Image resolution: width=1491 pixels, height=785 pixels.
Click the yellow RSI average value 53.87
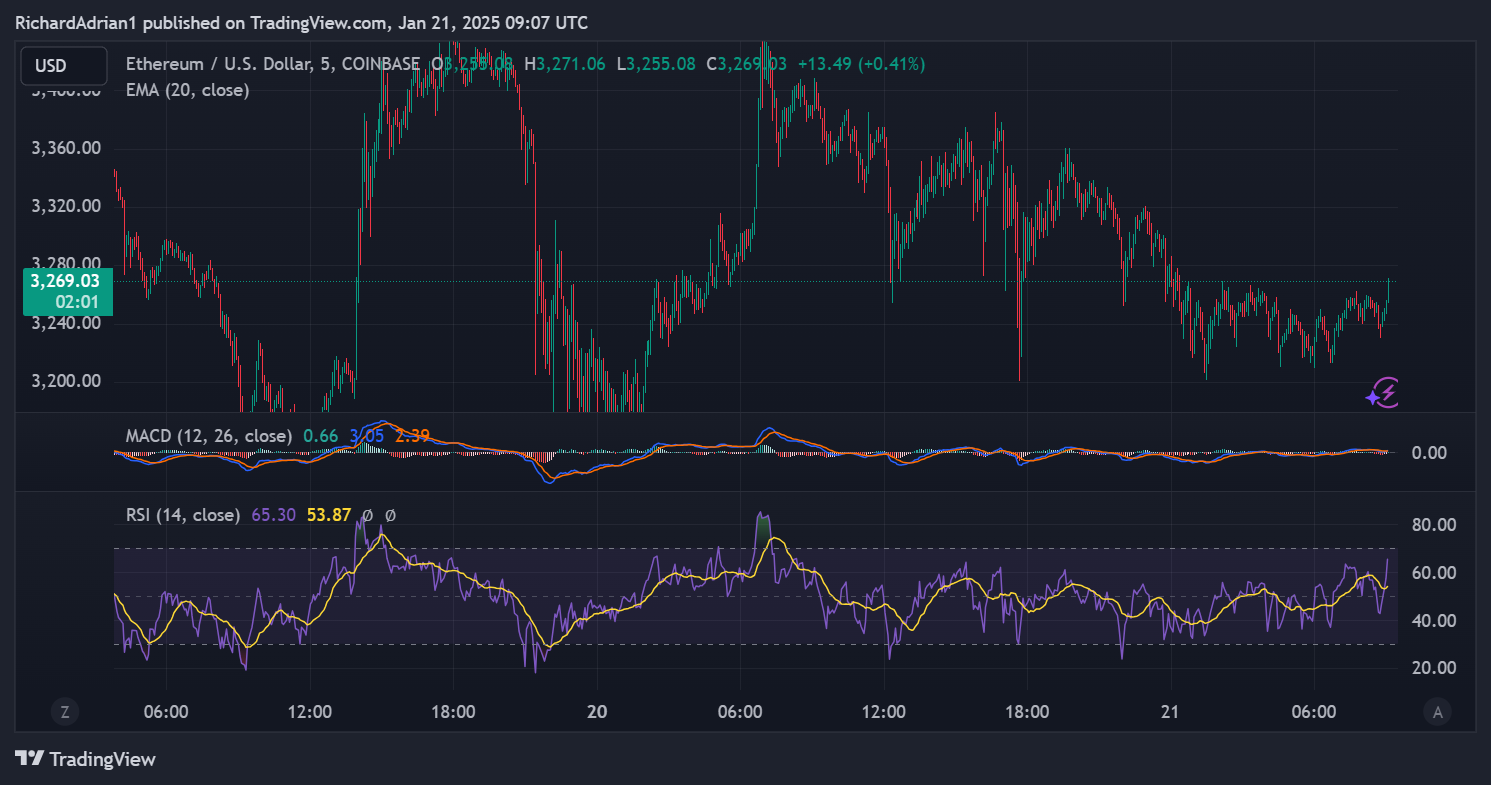[x=328, y=515]
